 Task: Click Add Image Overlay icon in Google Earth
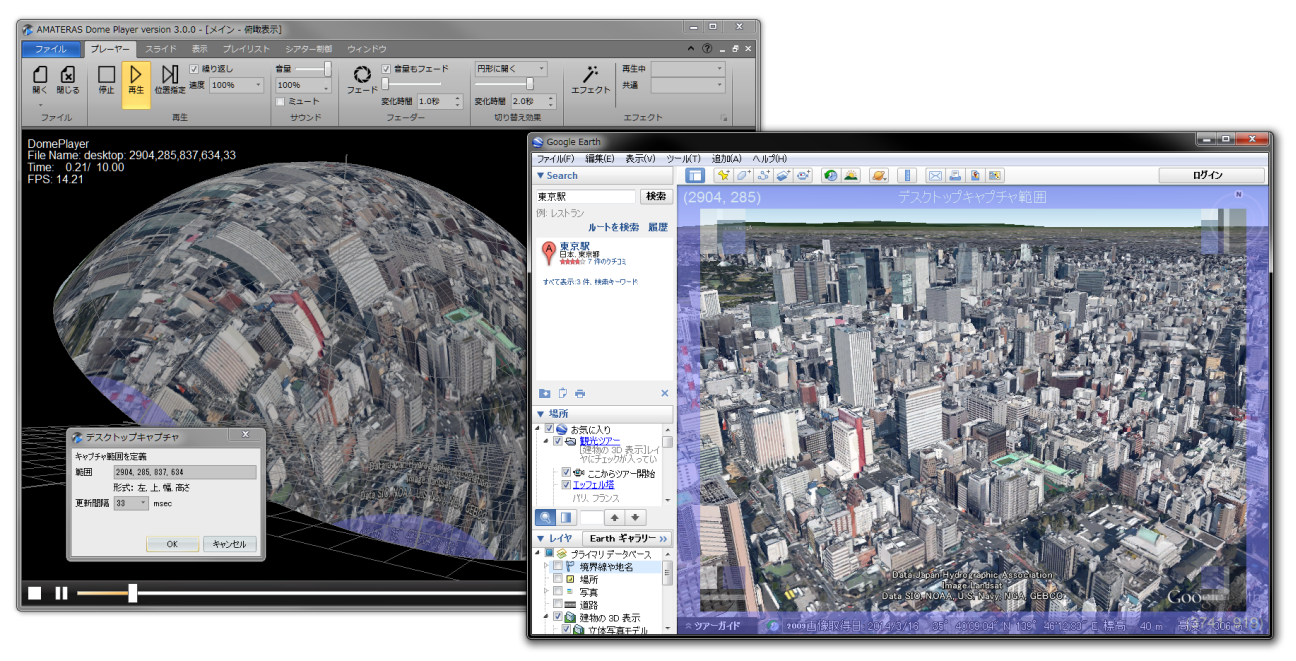pyautogui.click(x=784, y=175)
